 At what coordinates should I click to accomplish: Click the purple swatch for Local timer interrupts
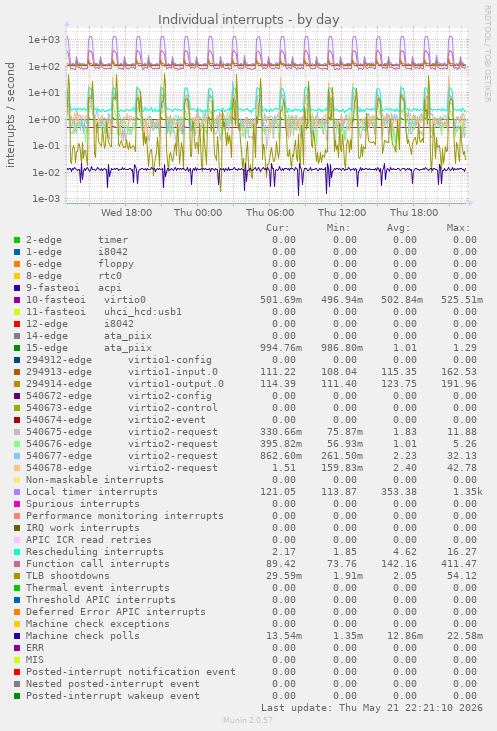[x=17, y=492]
